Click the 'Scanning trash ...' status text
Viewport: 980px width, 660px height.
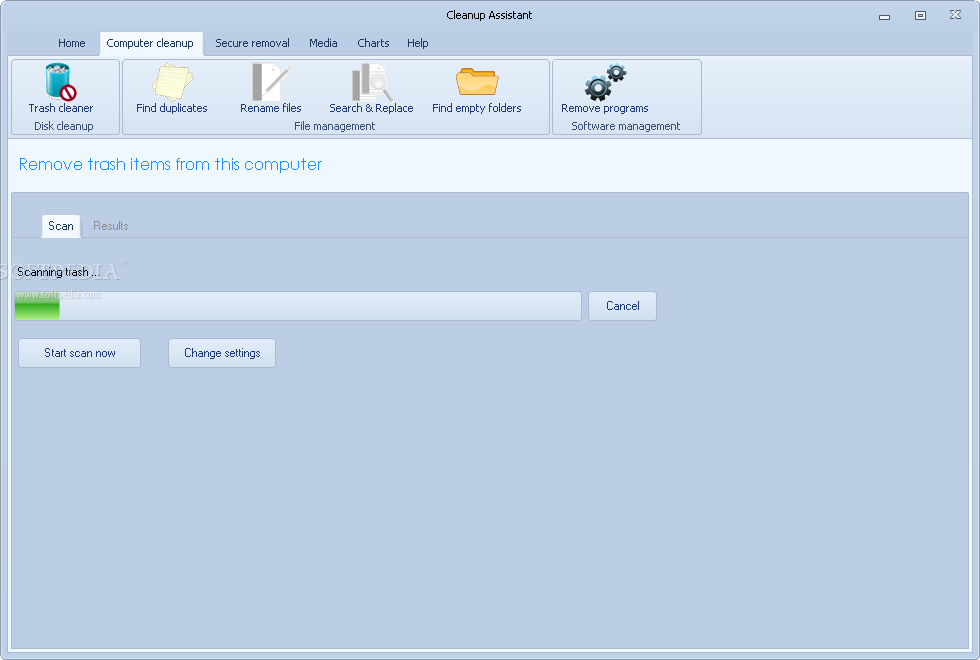58,272
